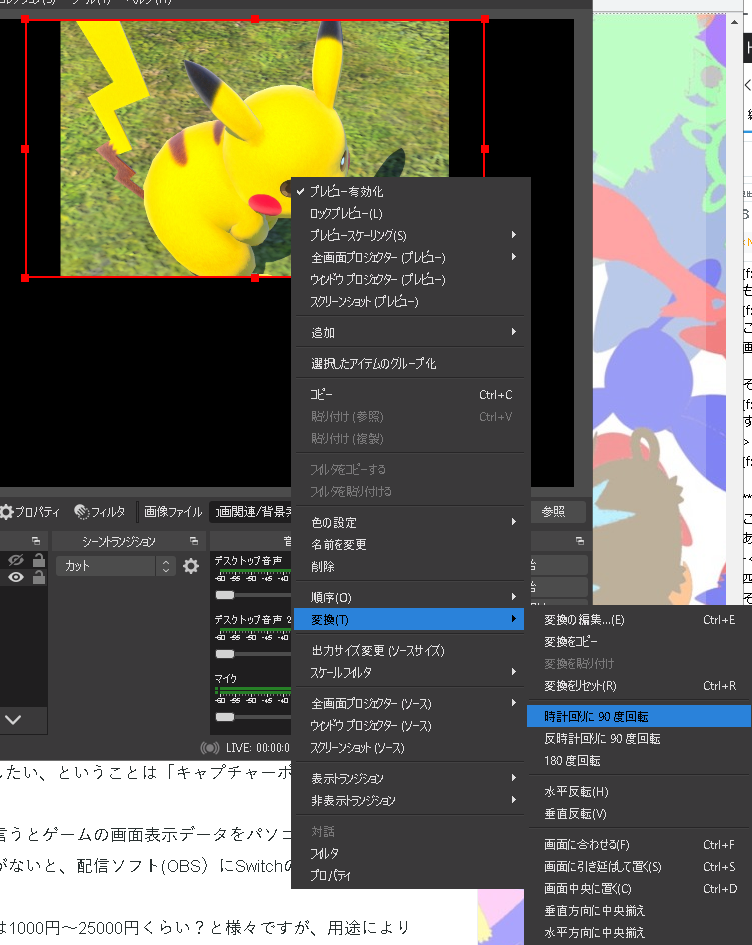Open transition settings gear beside カット
752x945 pixels.
pyautogui.click(x=191, y=566)
